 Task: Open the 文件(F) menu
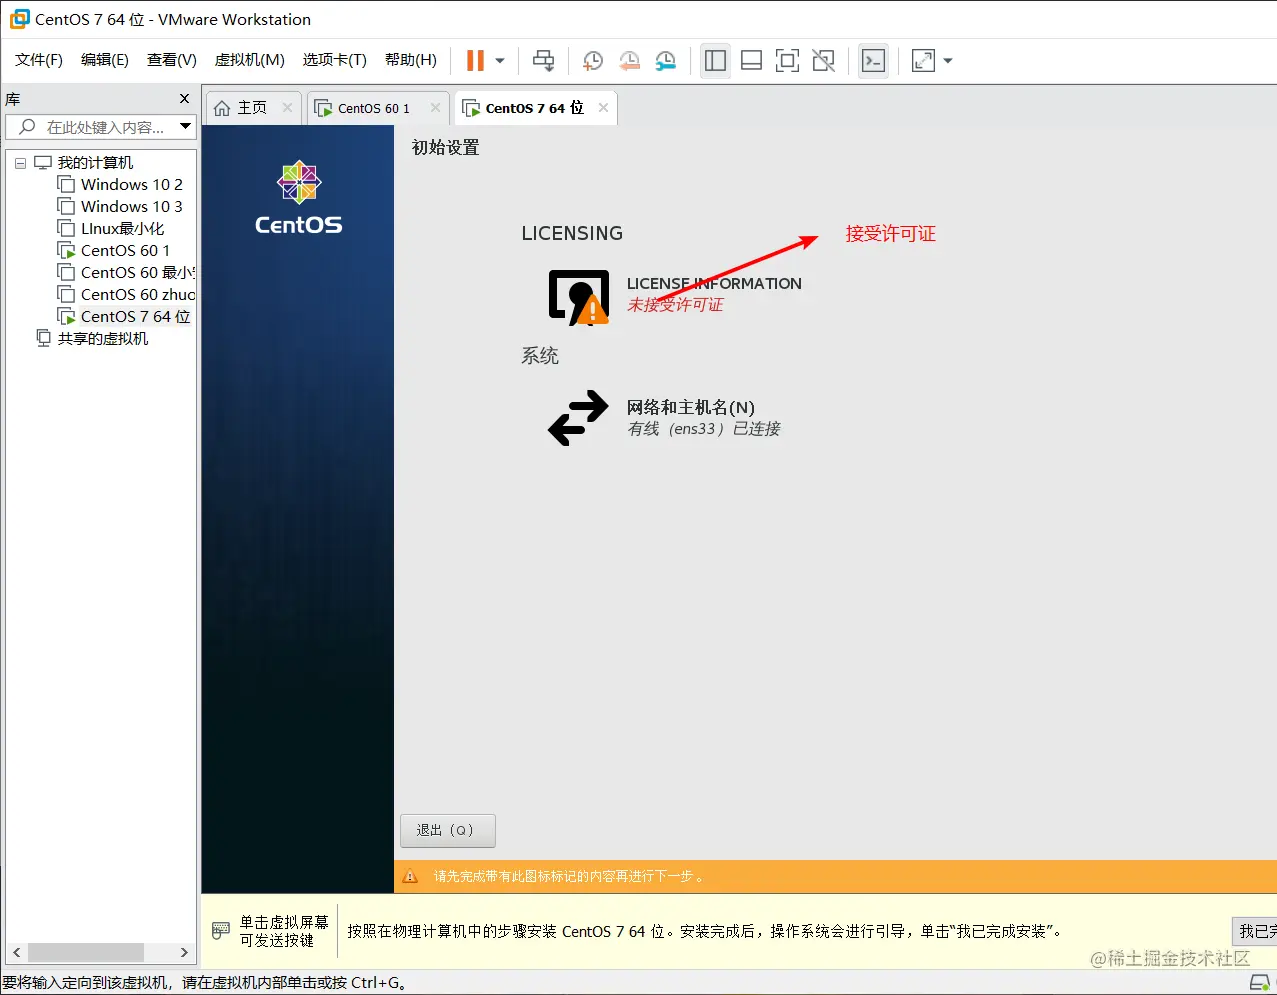point(39,60)
